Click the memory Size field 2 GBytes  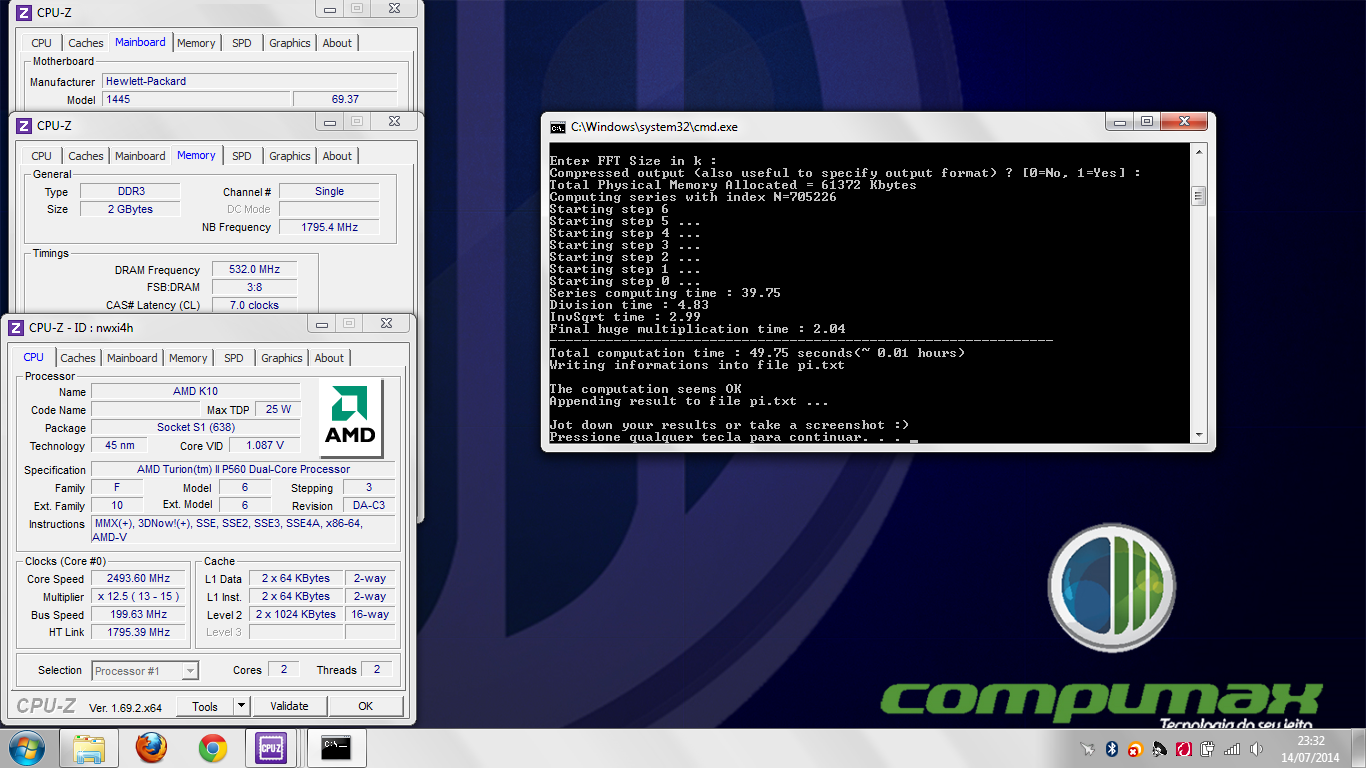tap(131, 210)
